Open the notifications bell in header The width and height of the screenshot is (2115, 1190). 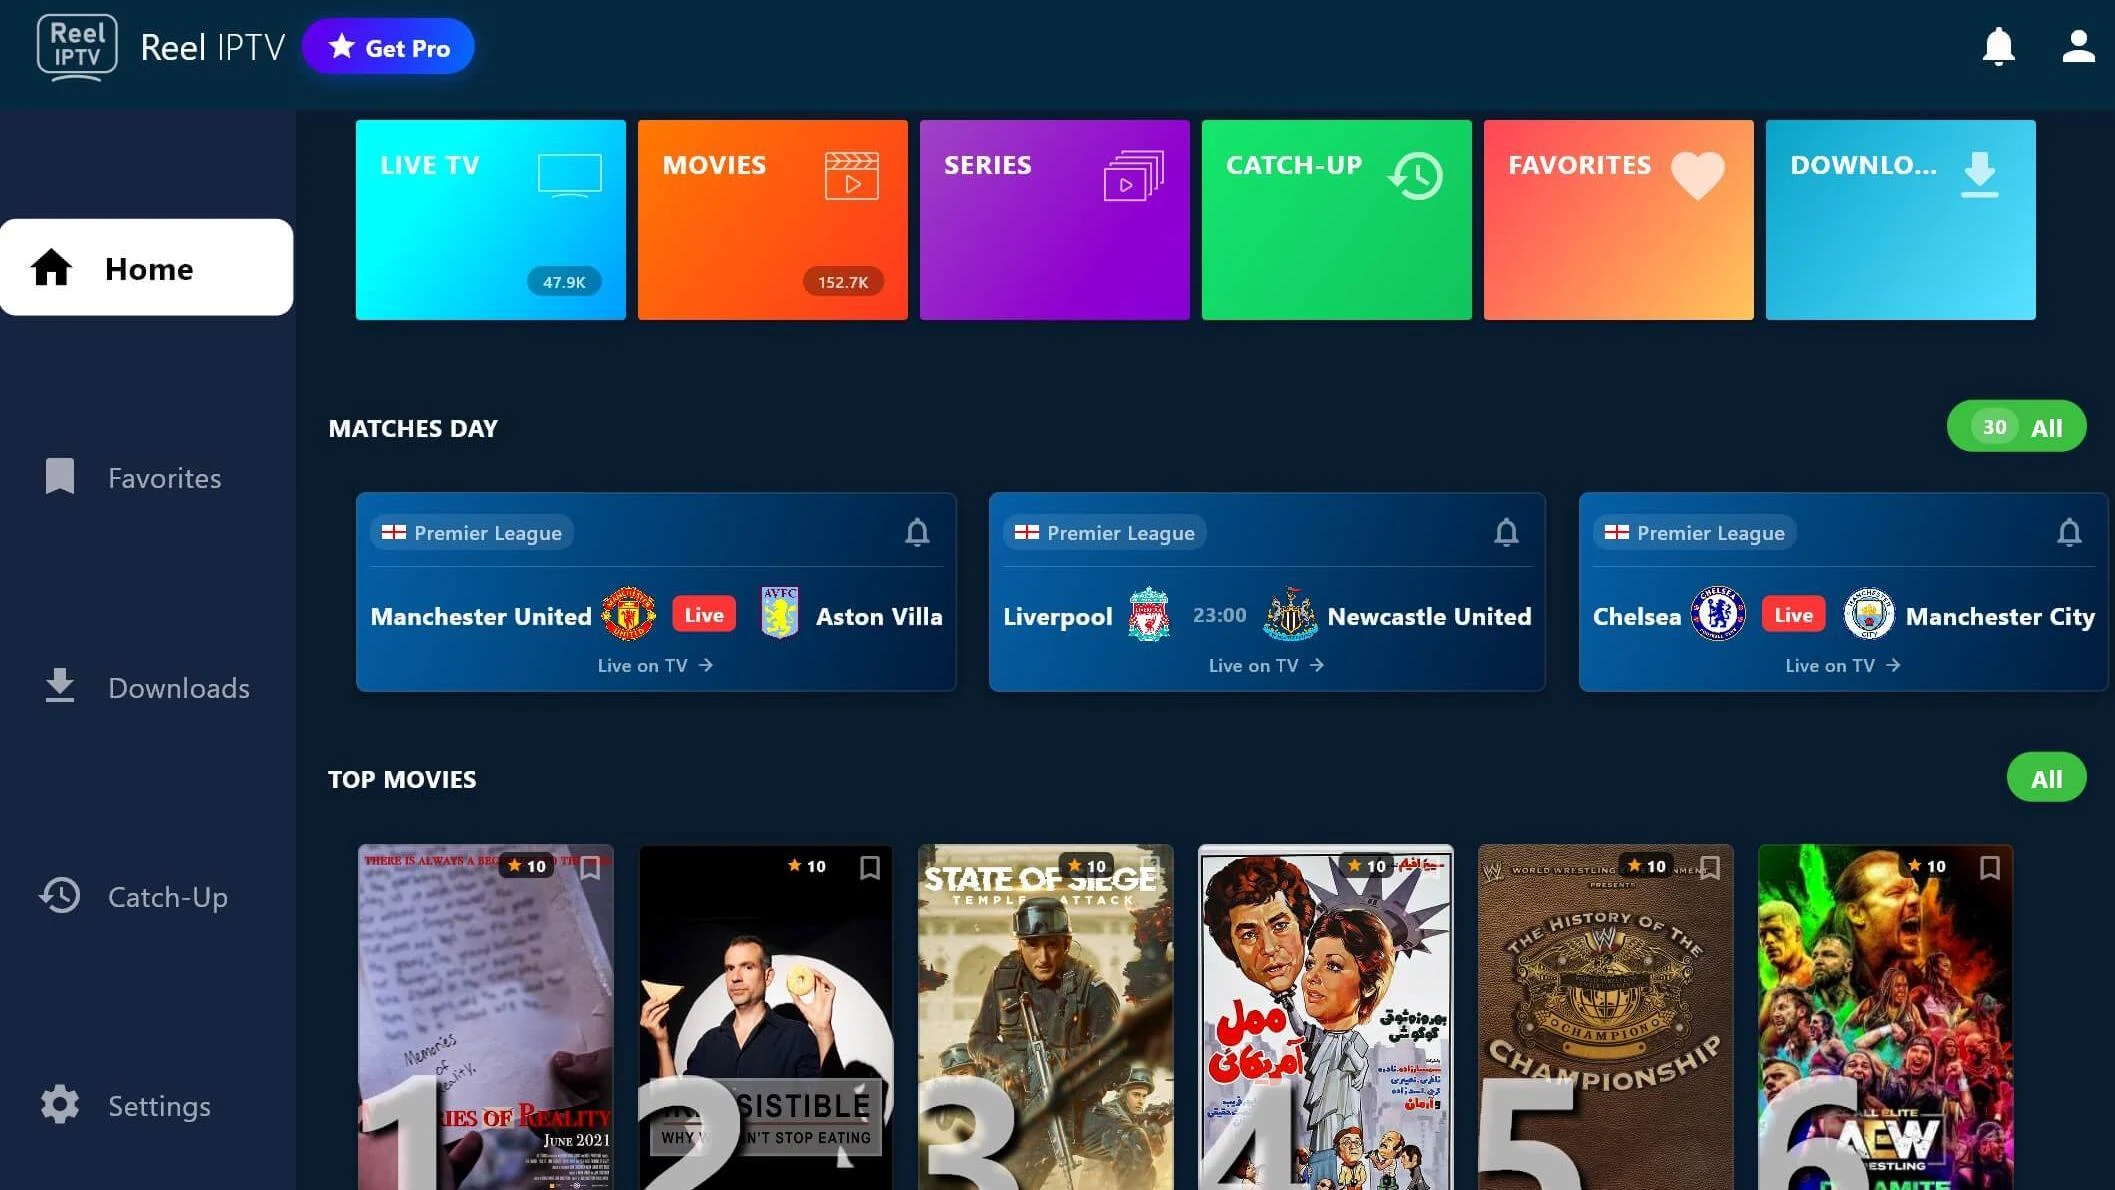pos(1998,47)
